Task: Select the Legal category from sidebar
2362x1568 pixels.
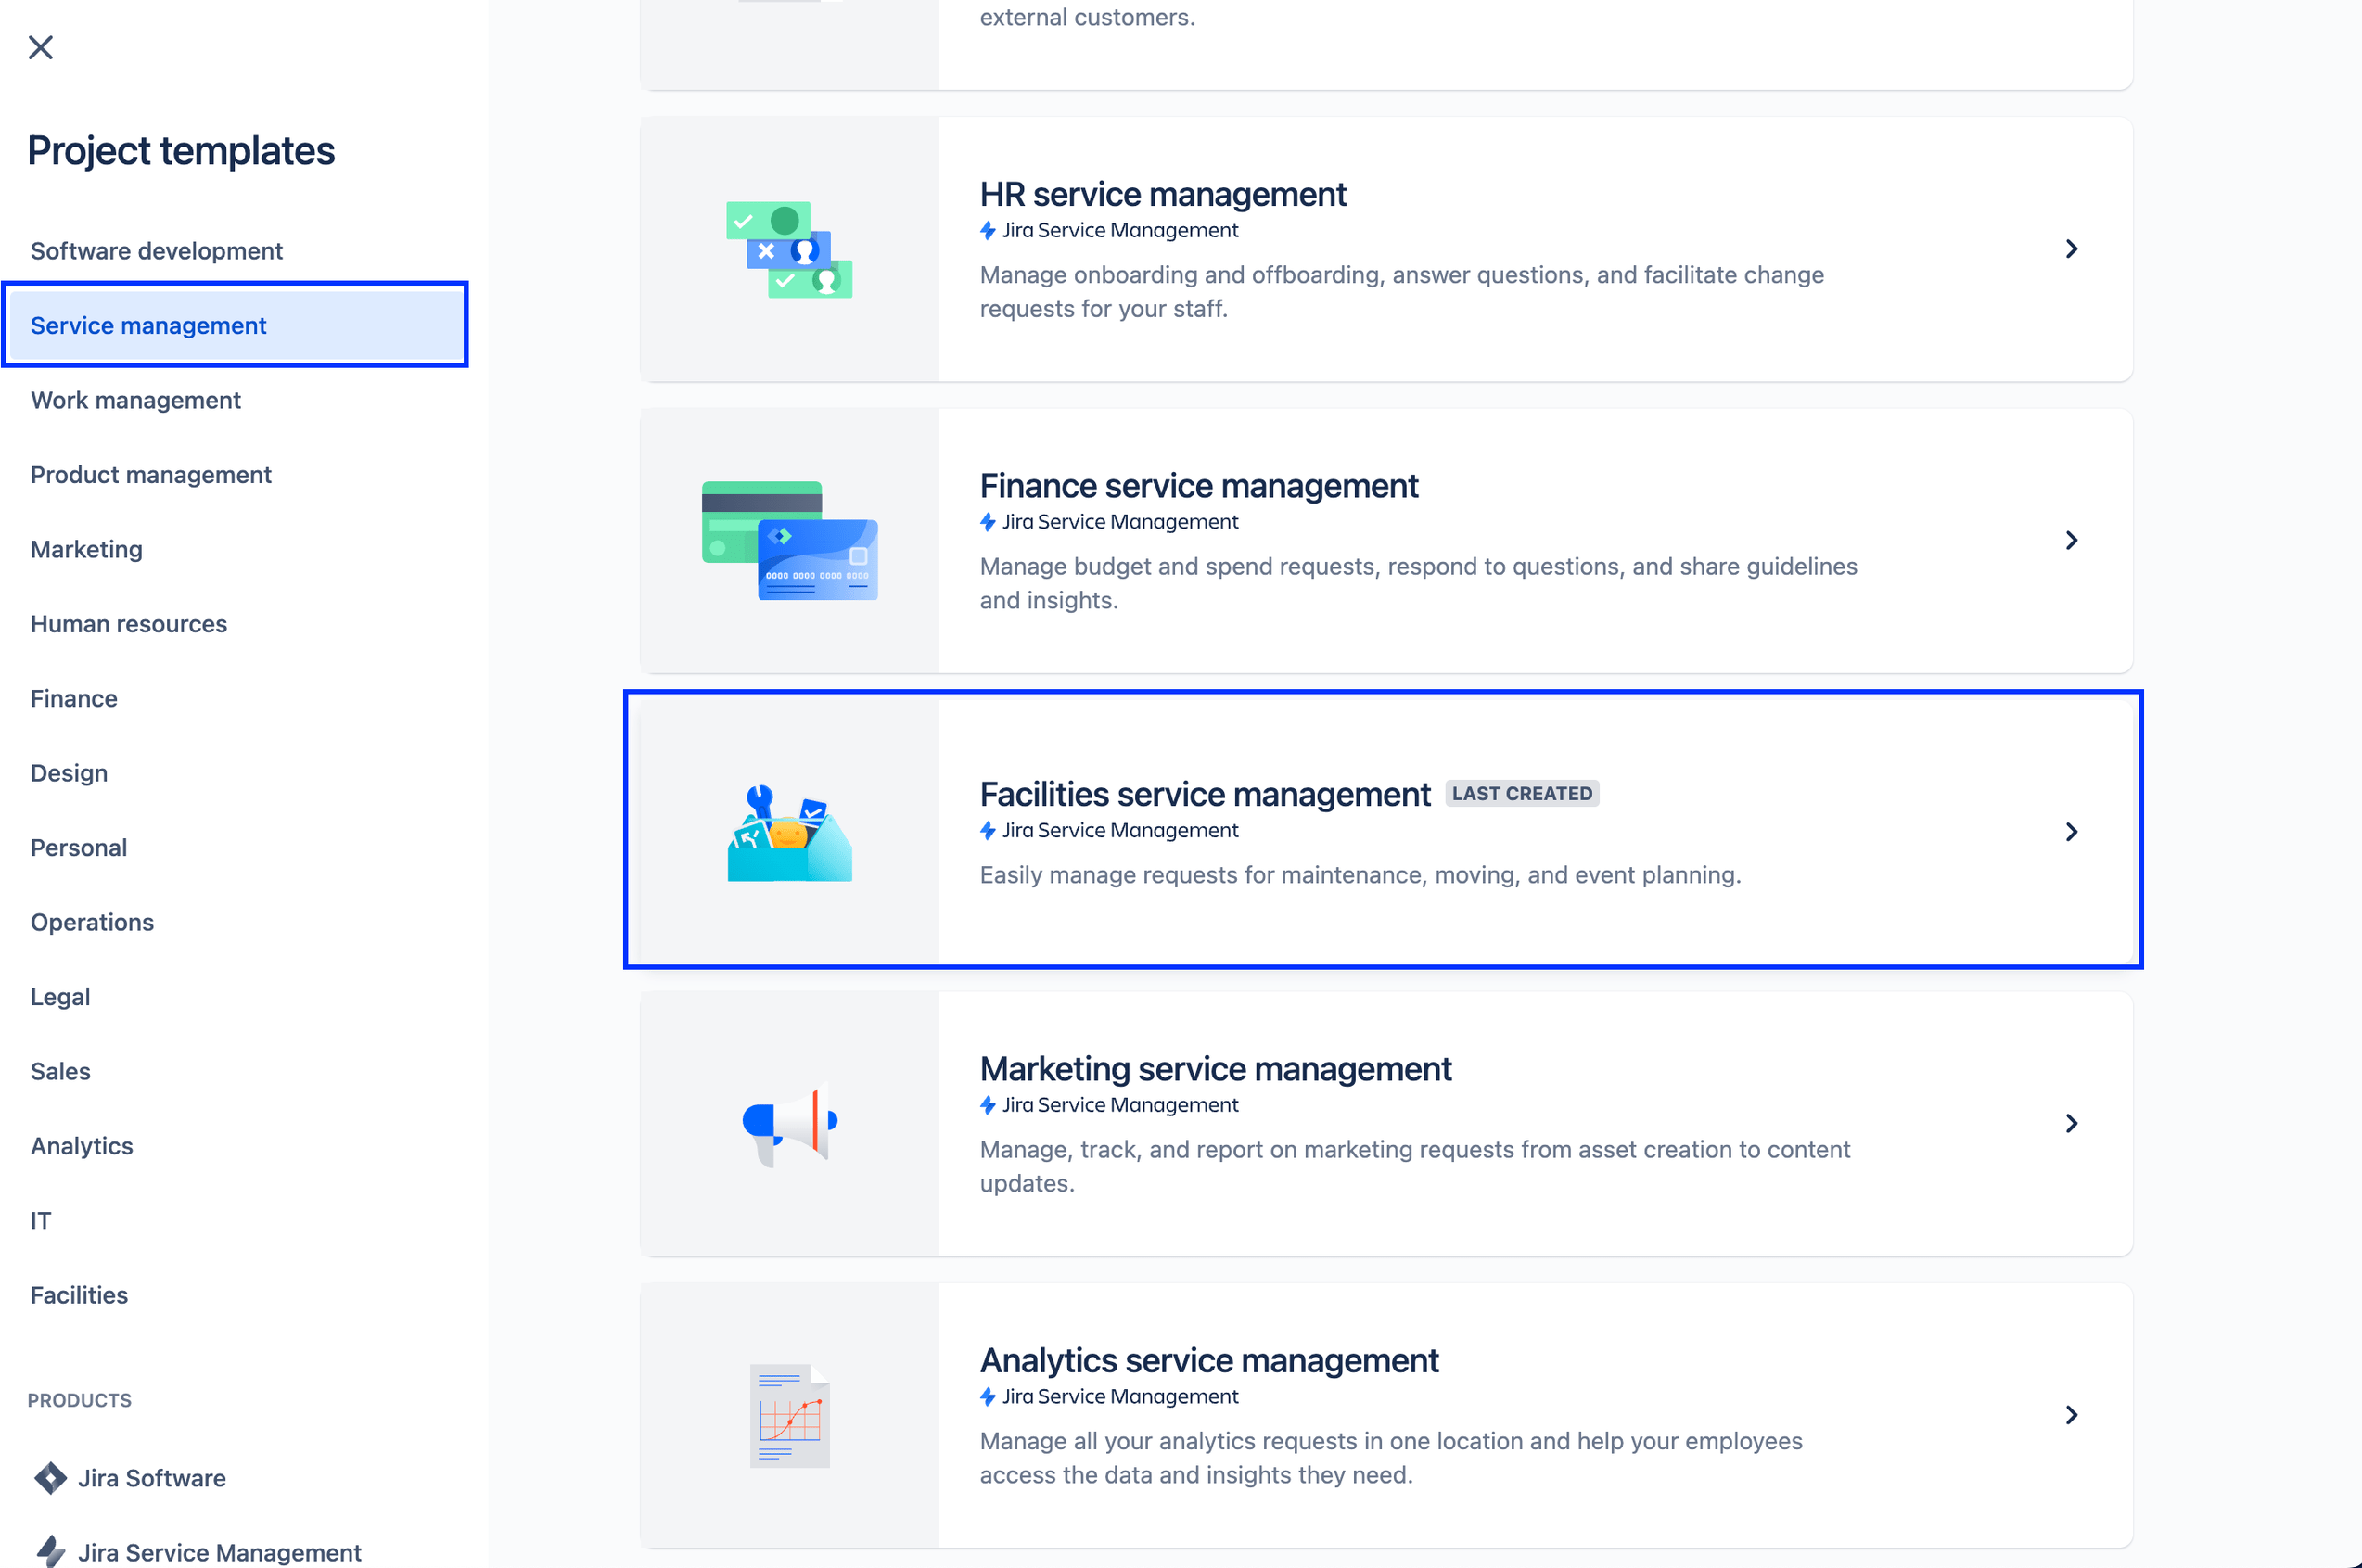Action: click(x=61, y=996)
